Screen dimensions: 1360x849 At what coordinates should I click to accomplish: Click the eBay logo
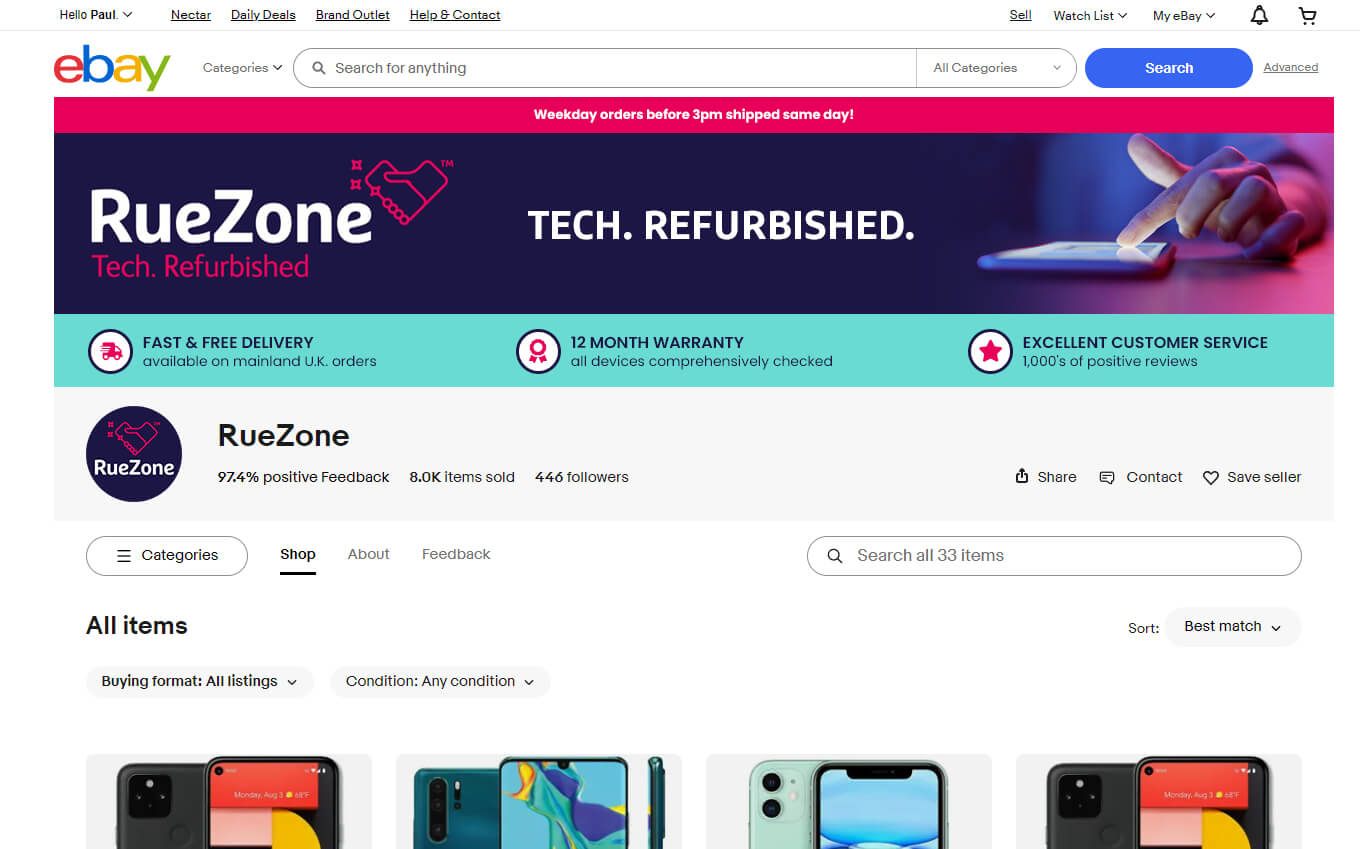(112, 68)
